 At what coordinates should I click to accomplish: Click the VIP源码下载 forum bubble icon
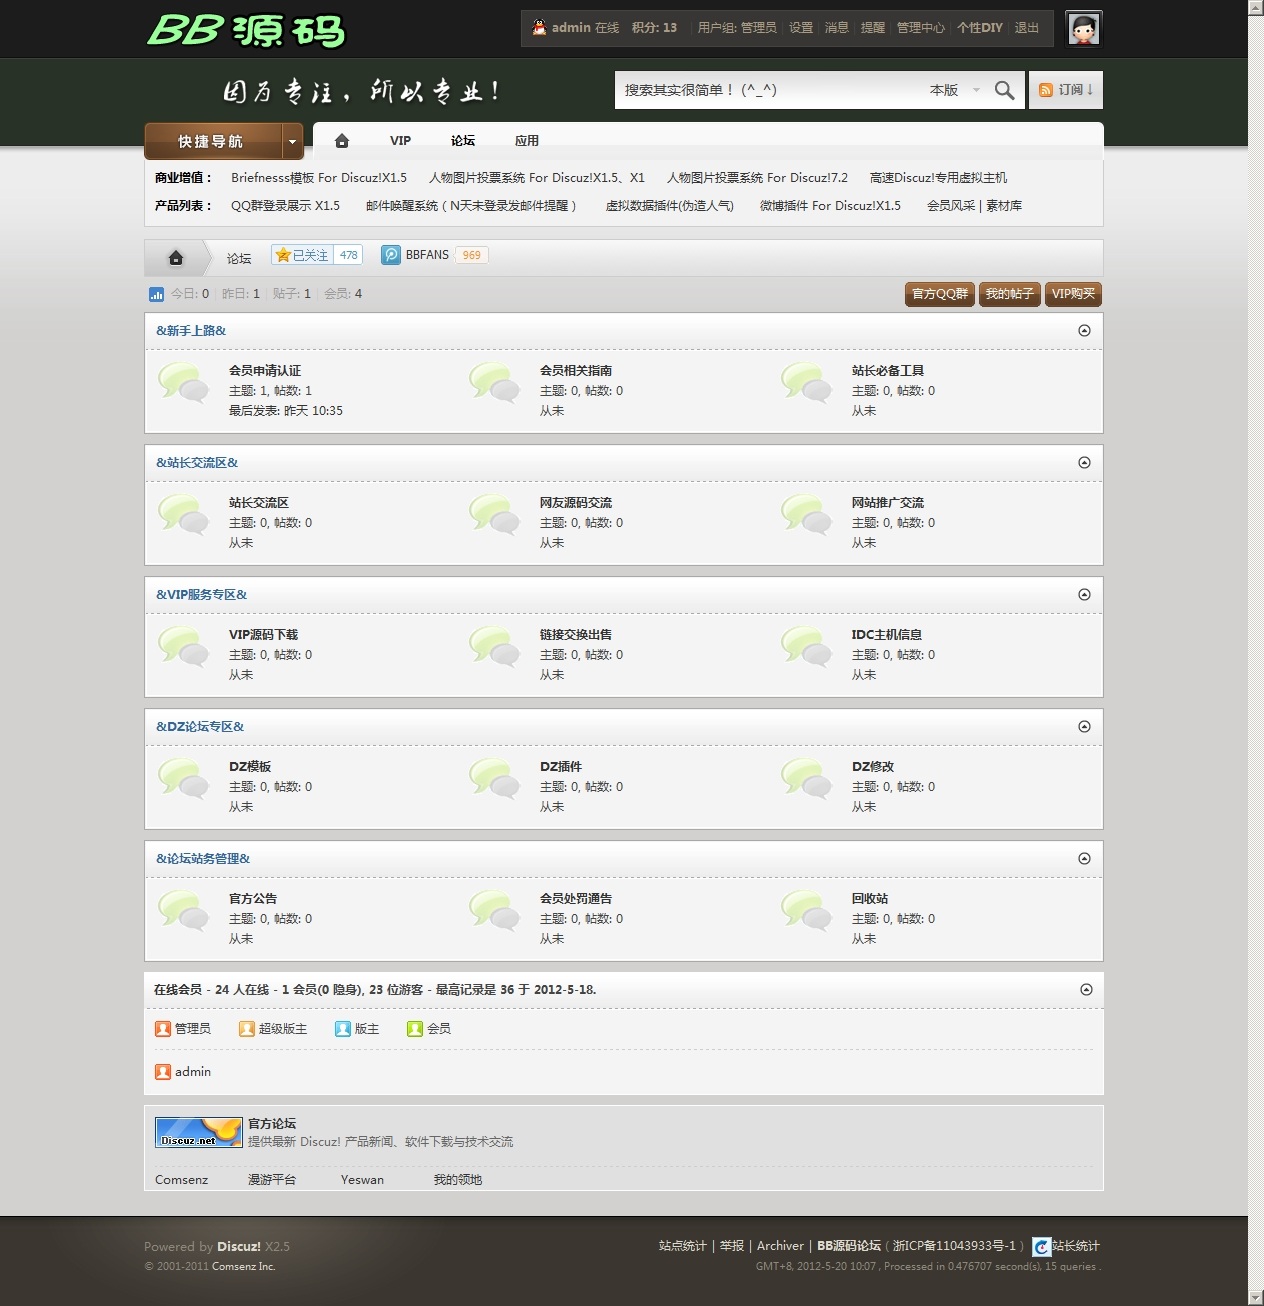pyautogui.click(x=183, y=647)
